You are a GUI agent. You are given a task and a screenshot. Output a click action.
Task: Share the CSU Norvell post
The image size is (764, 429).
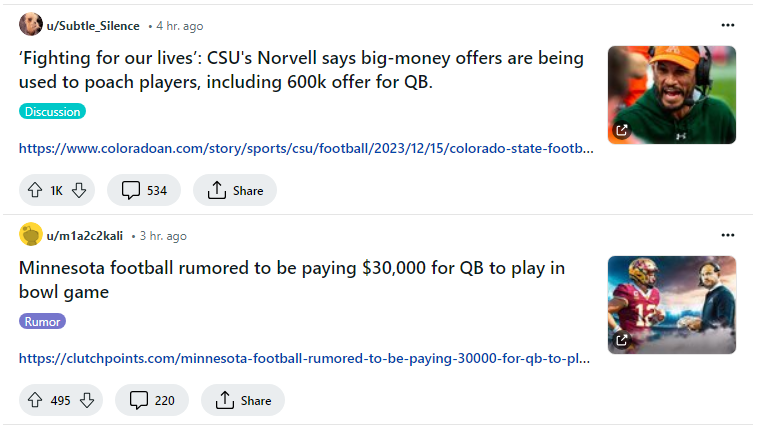pos(234,190)
